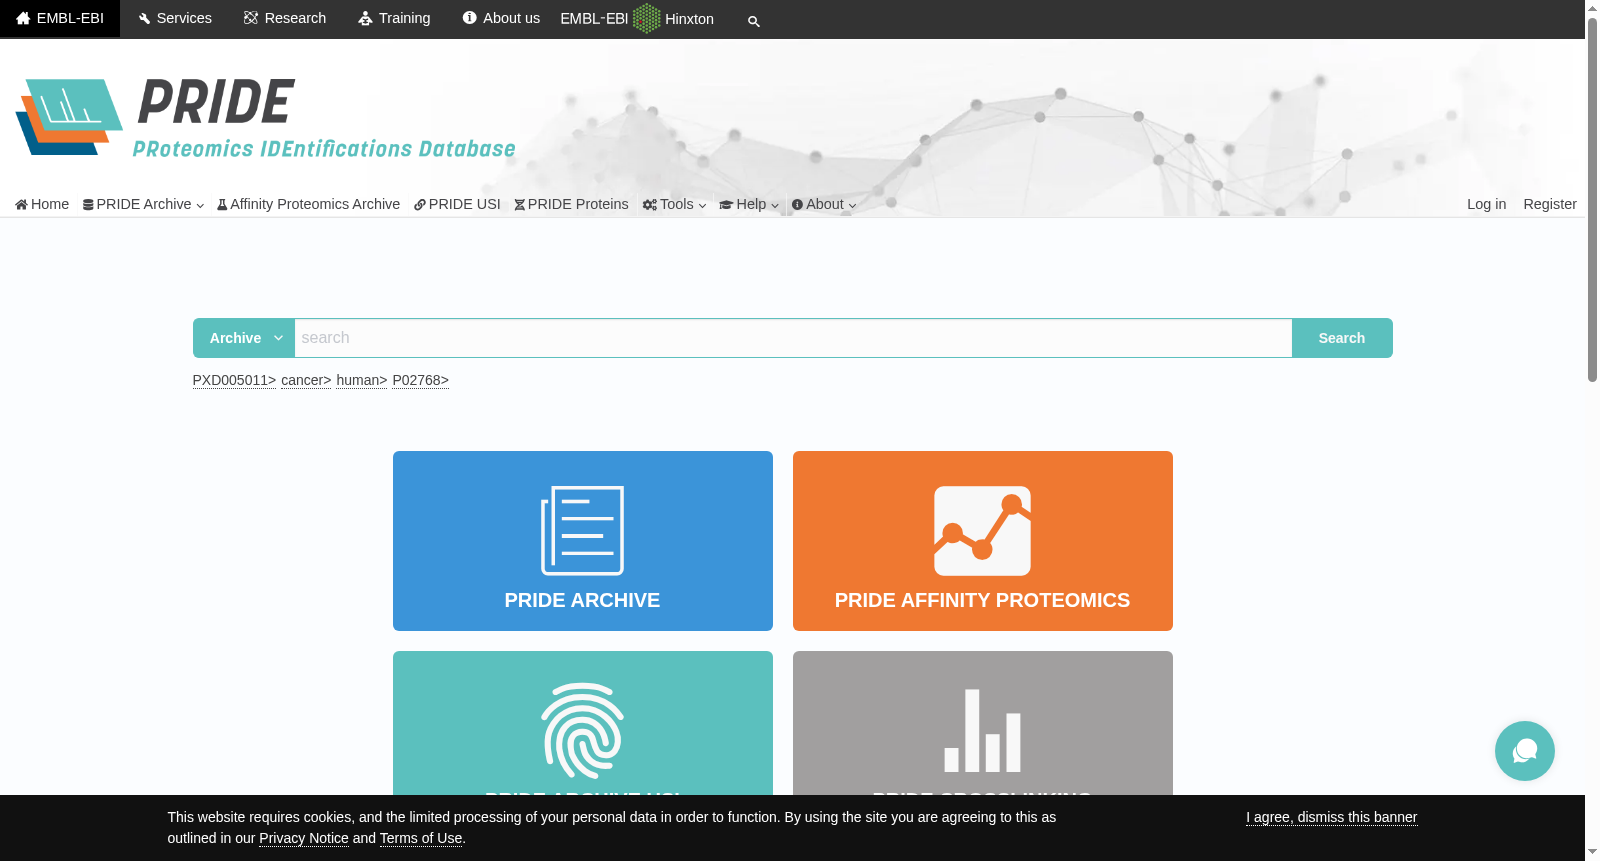
Task: Click the PRoteomics IDEntifications Database tagline
Action: pyautogui.click(x=324, y=149)
